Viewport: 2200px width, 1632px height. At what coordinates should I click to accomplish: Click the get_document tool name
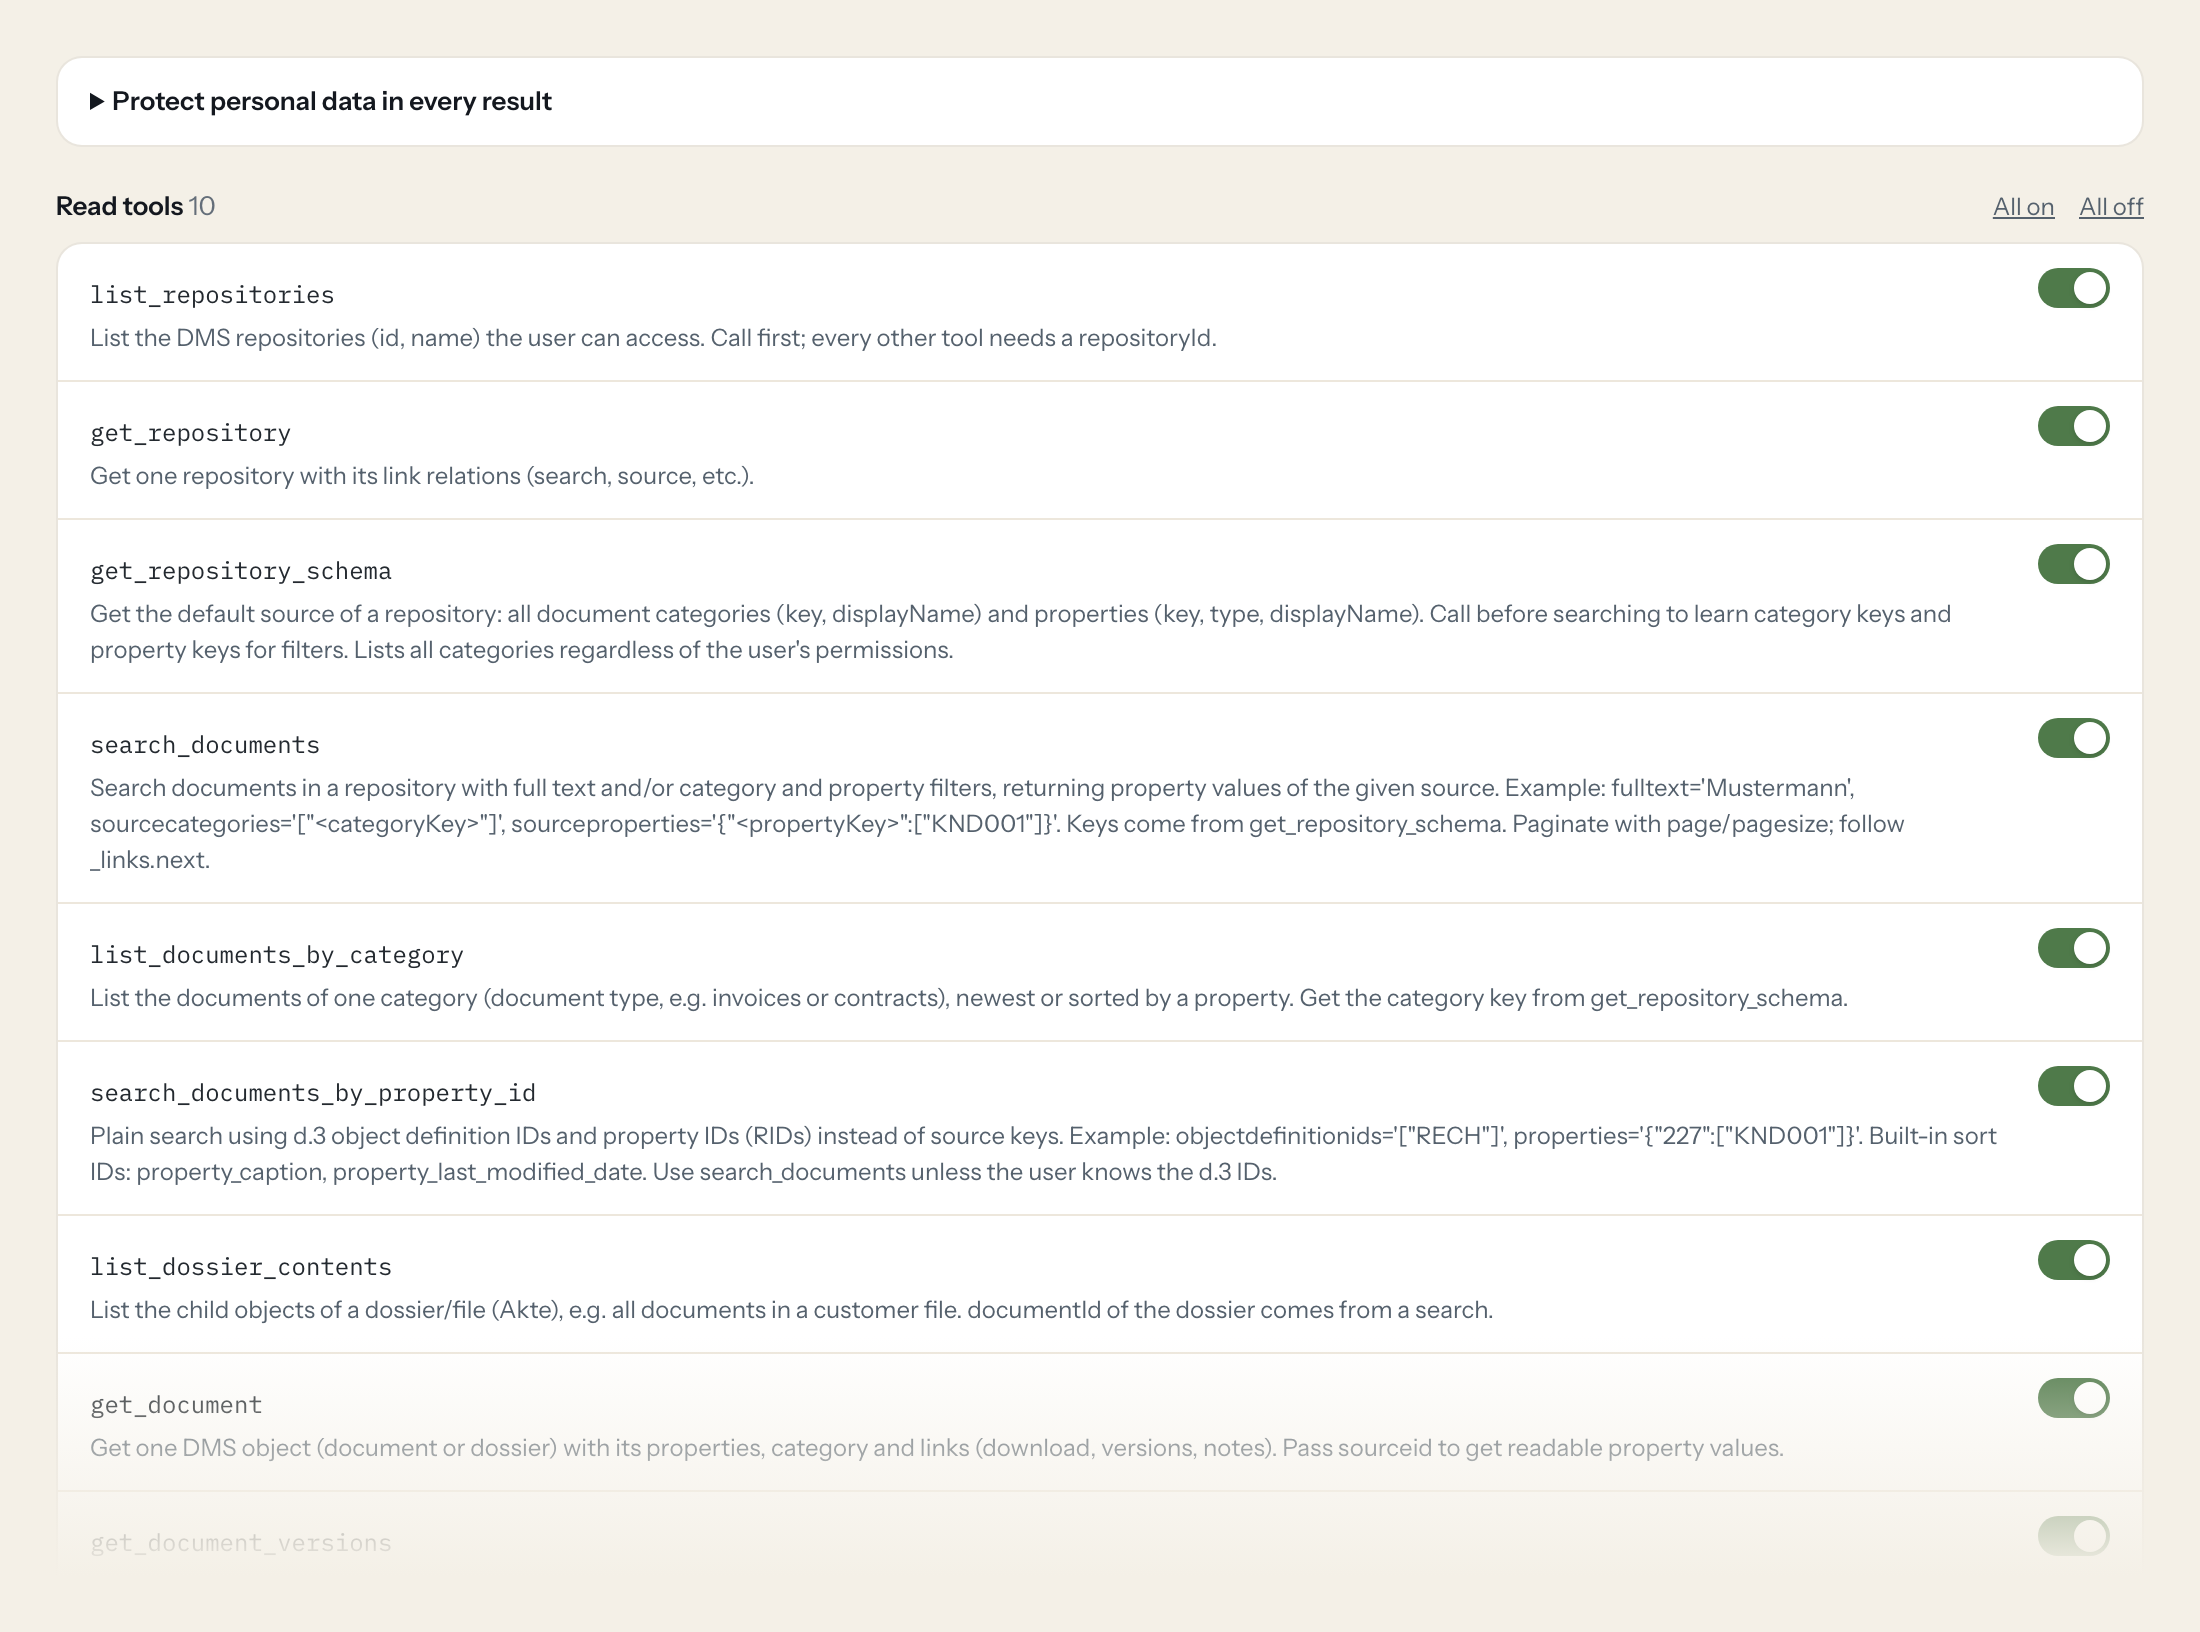pos(176,1405)
